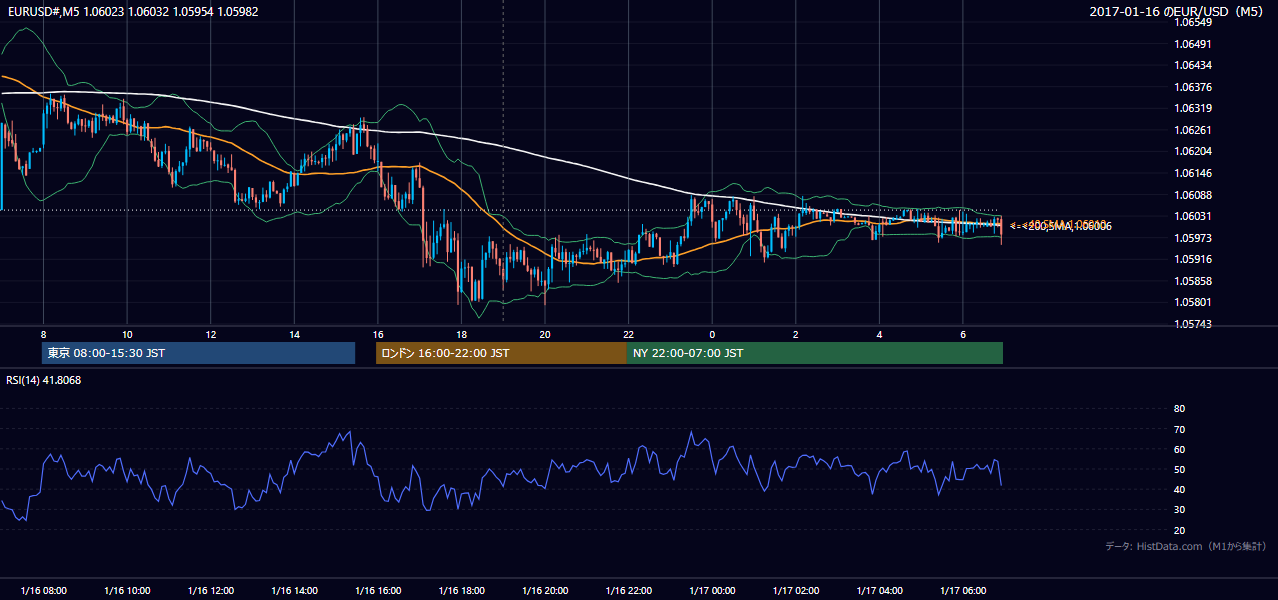This screenshot has height=600, width=1278.
Task: Click price axis value 1.06261
Action: click(x=1192, y=130)
